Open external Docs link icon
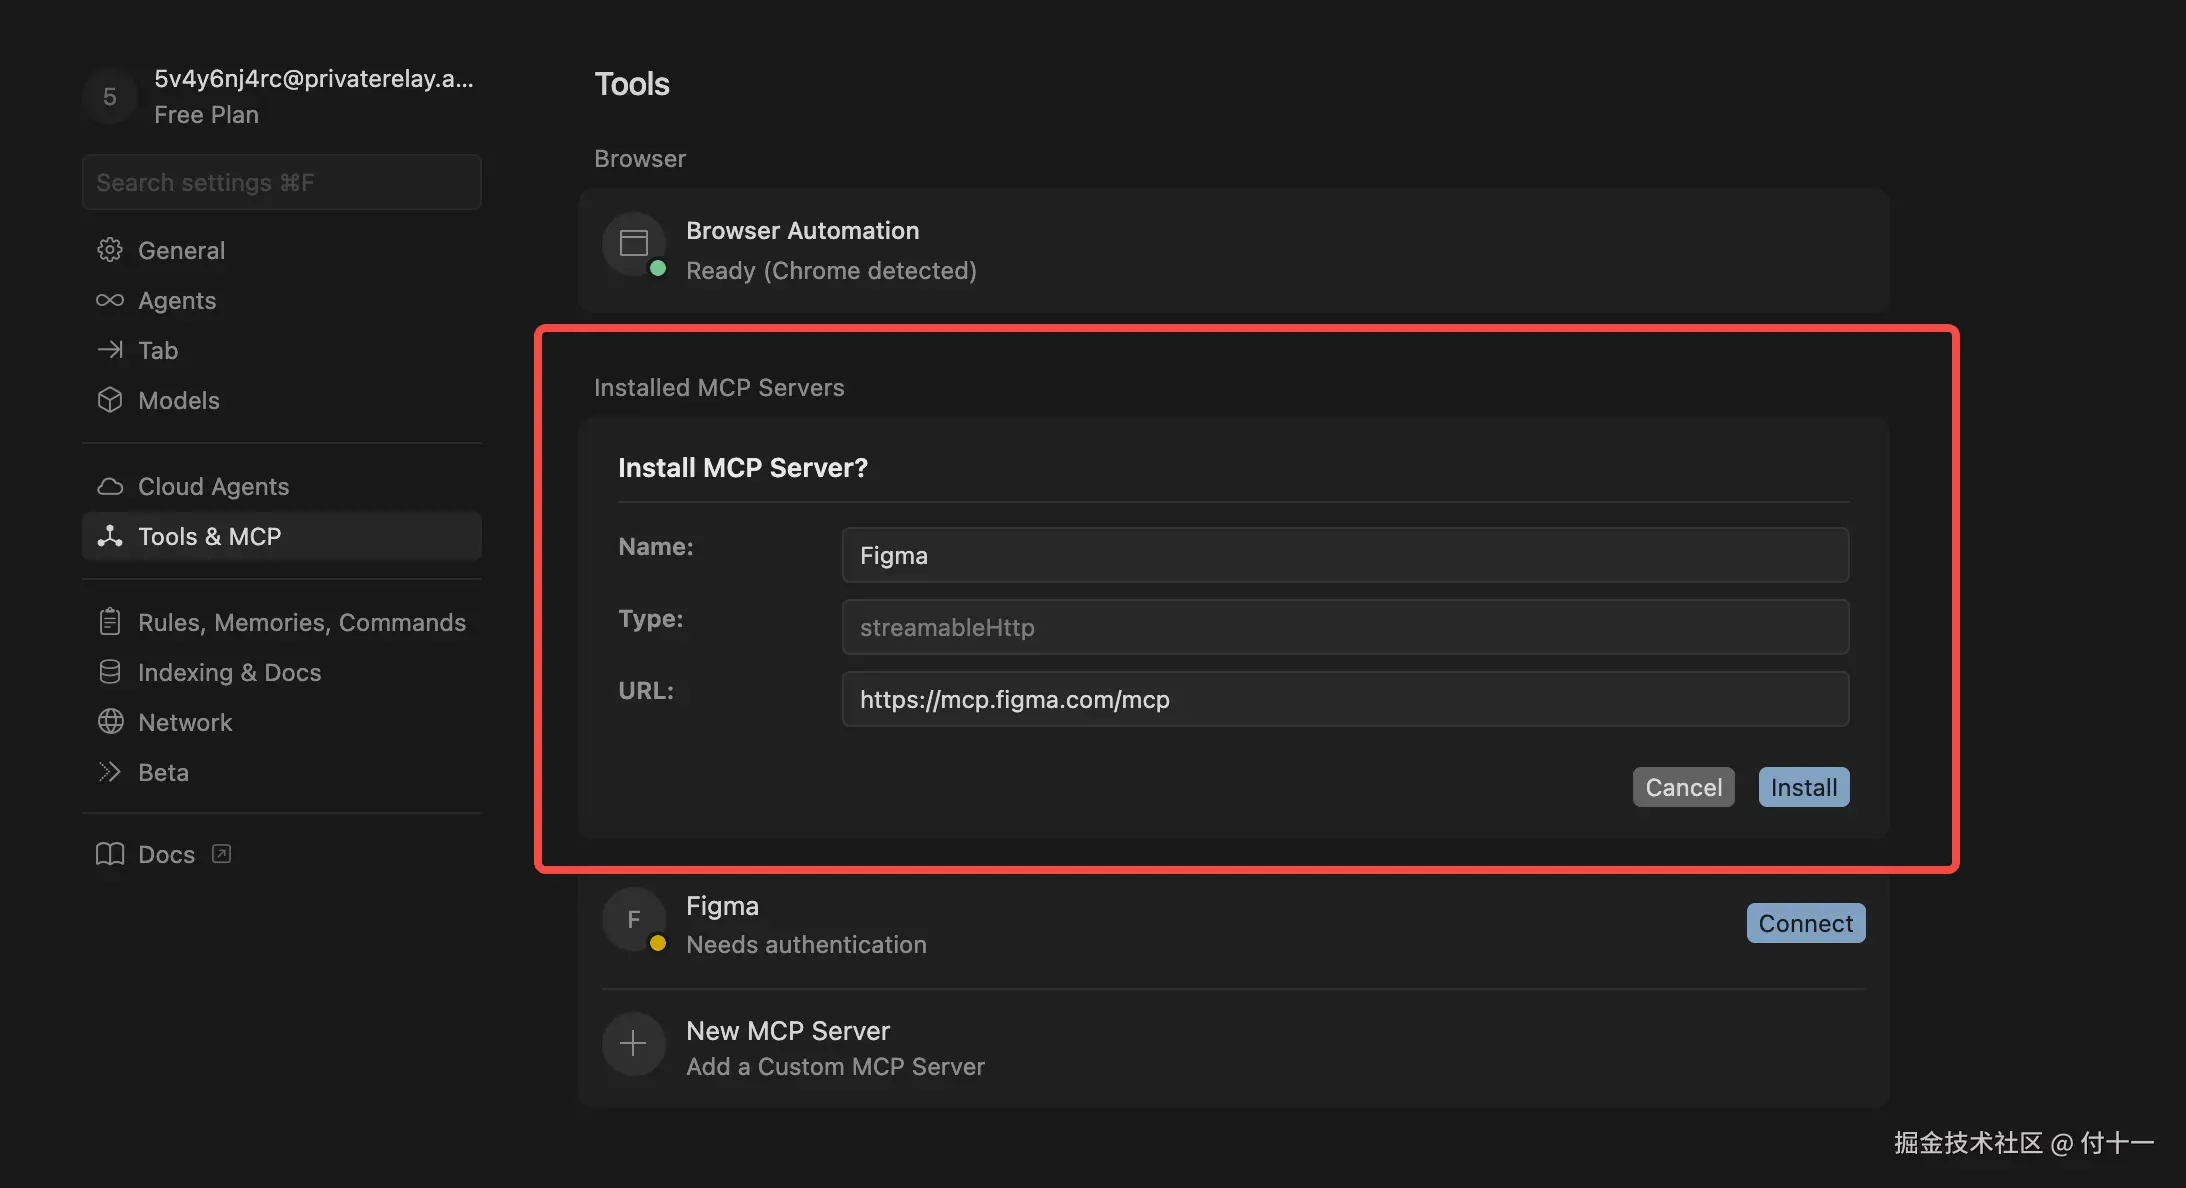This screenshot has width=2186, height=1188. (222, 854)
